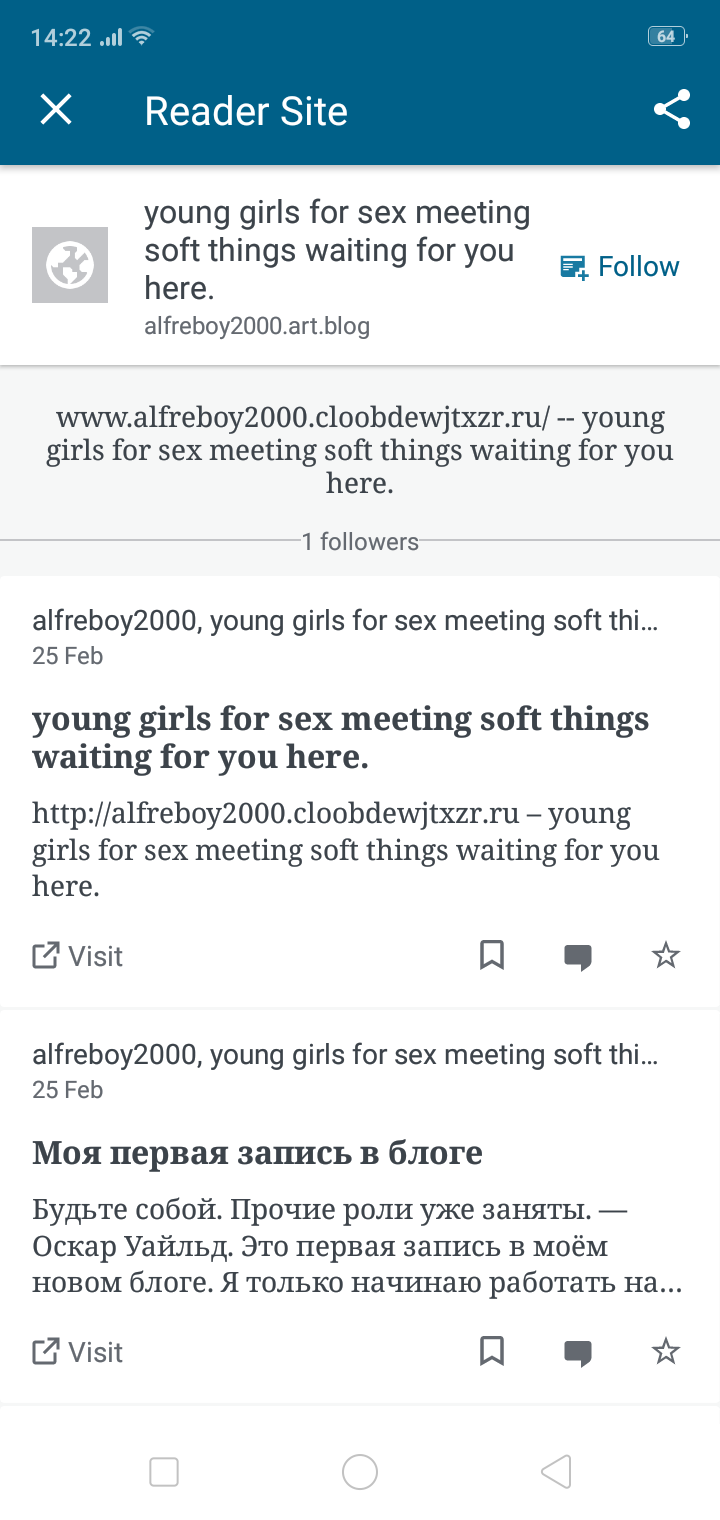Like the cloobdewjtxzr.ru link post with star
This screenshot has width=720, height=1520.
click(666, 956)
